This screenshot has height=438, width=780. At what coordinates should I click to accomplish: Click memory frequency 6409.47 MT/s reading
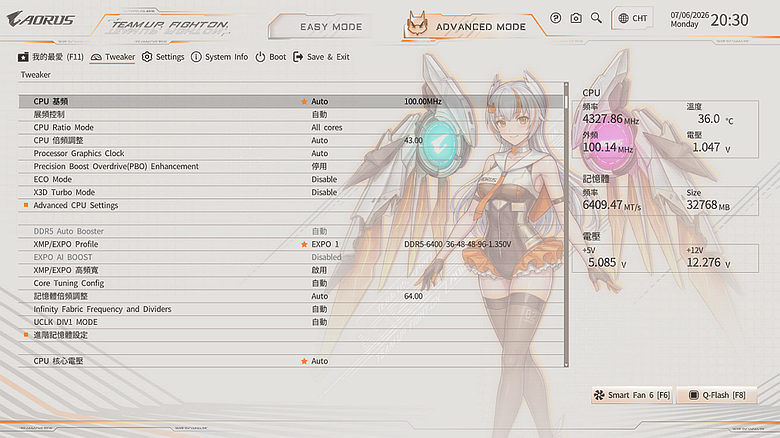point(612,206)
